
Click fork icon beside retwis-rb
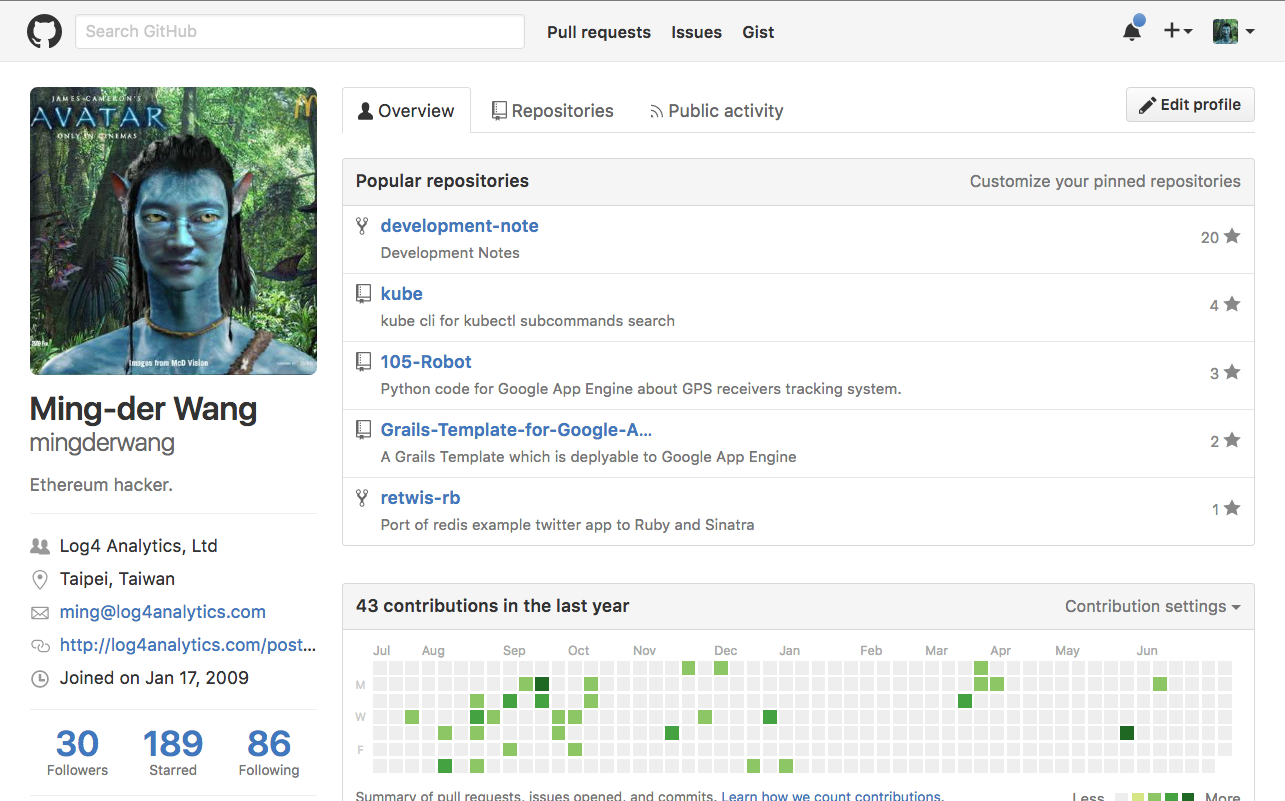(363, 498)
